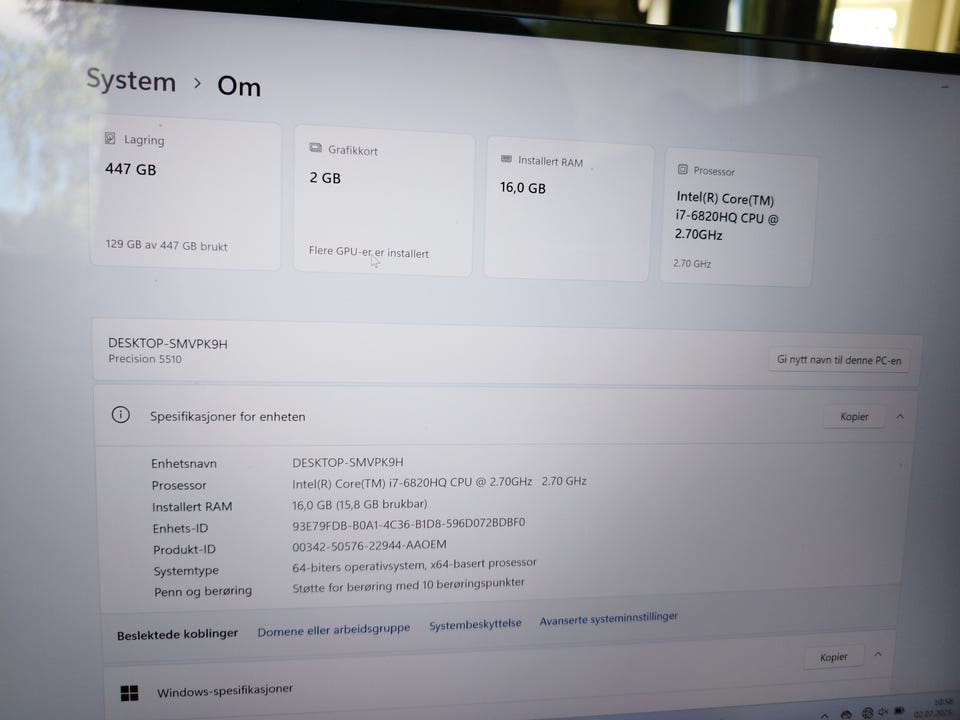Open the taskbar clock and date

(934, 708)
